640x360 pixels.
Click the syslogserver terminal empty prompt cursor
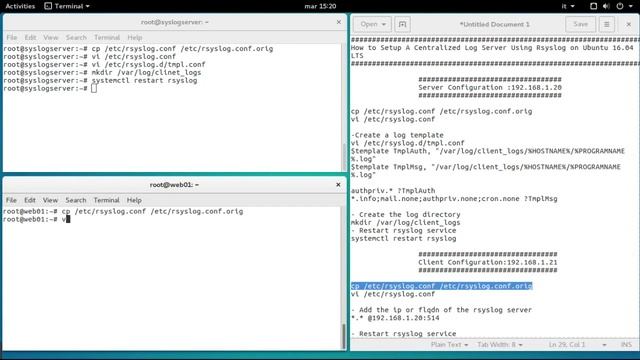coord(94,89)
